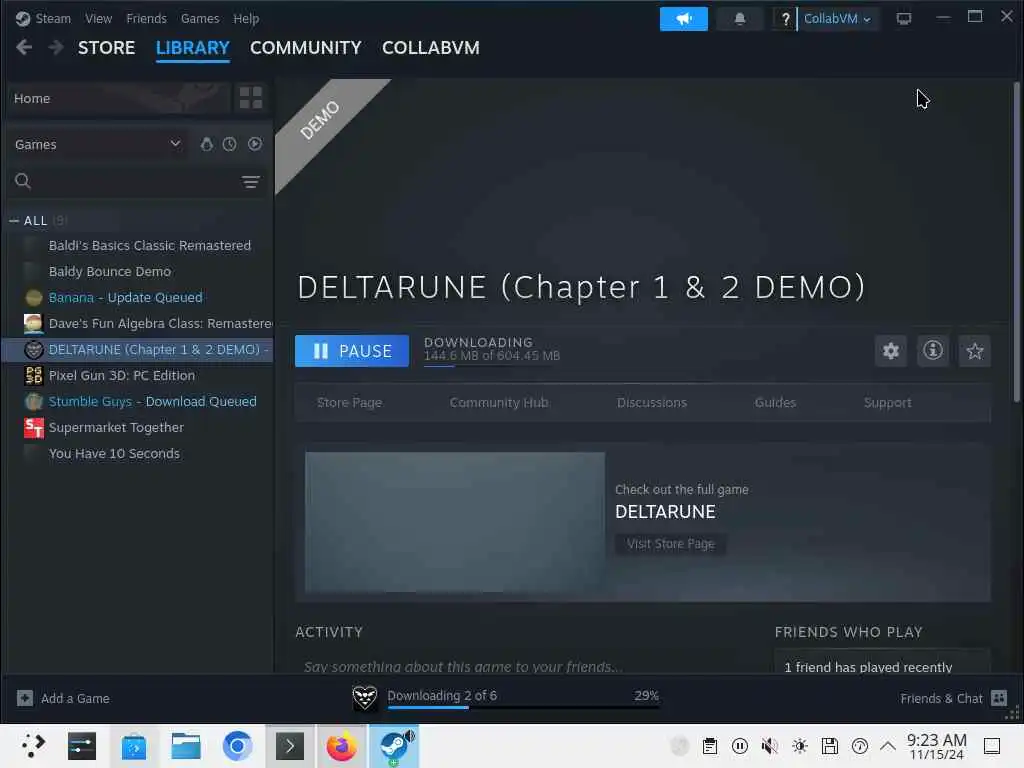This screenshot has height=768, width=1024.
Task: Unmute the audio volume tray icon
Action: [x=769, y=746]
